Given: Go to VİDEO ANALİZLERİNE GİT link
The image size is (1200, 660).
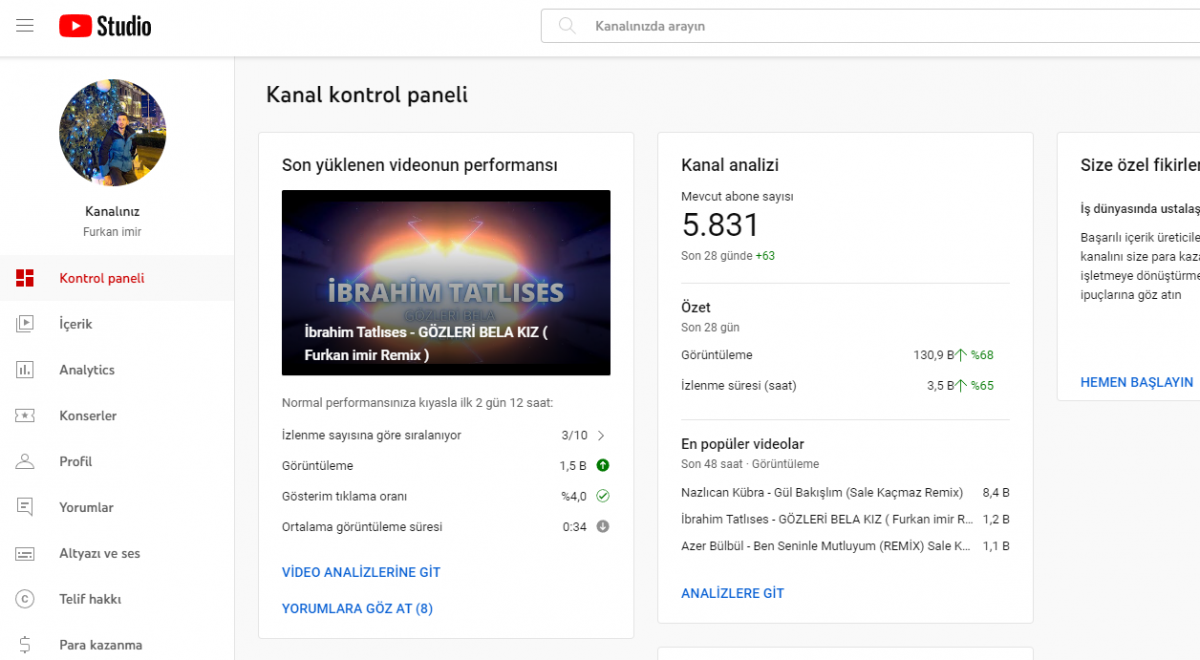Looking at the screenshot, I should point(361,573).
